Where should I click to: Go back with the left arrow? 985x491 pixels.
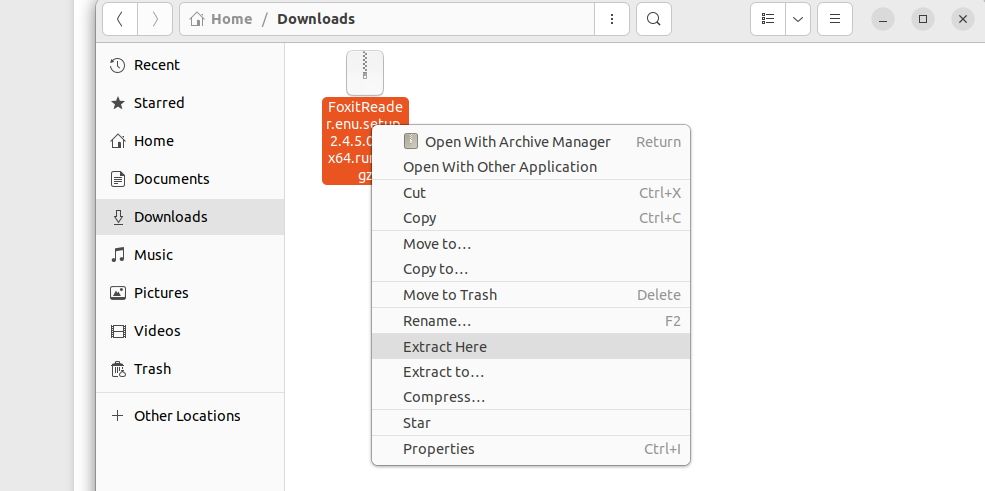(x=119, y=19)
